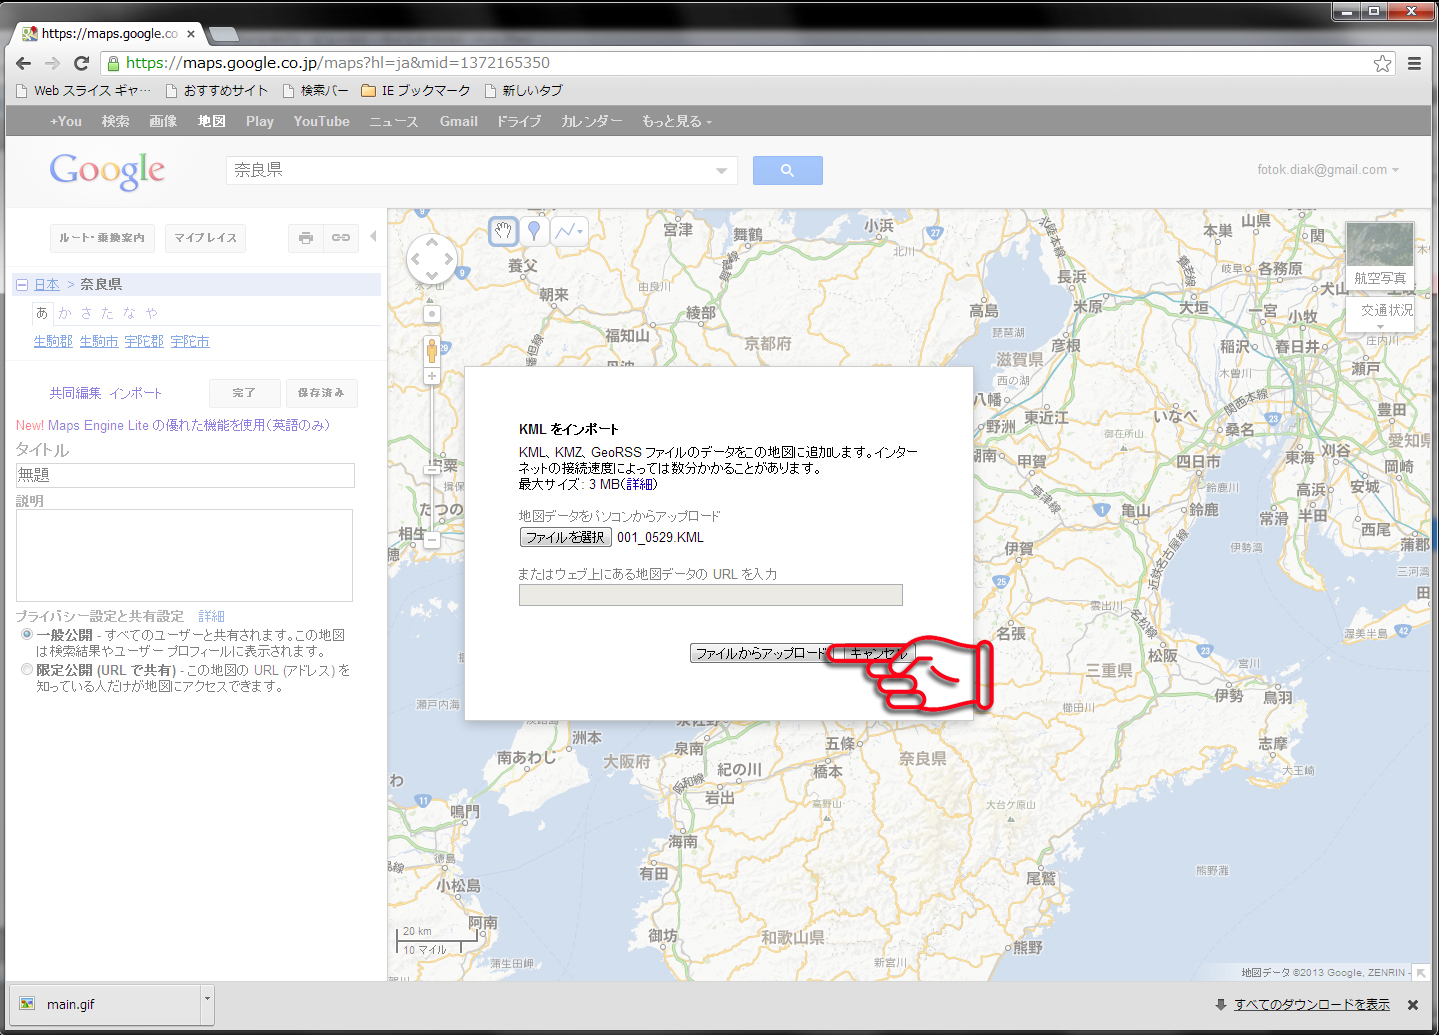This screenshot has height=1035, width=1439.
Task: Bookmark this page with the star icon
Action: click(x=1382, y=63)
